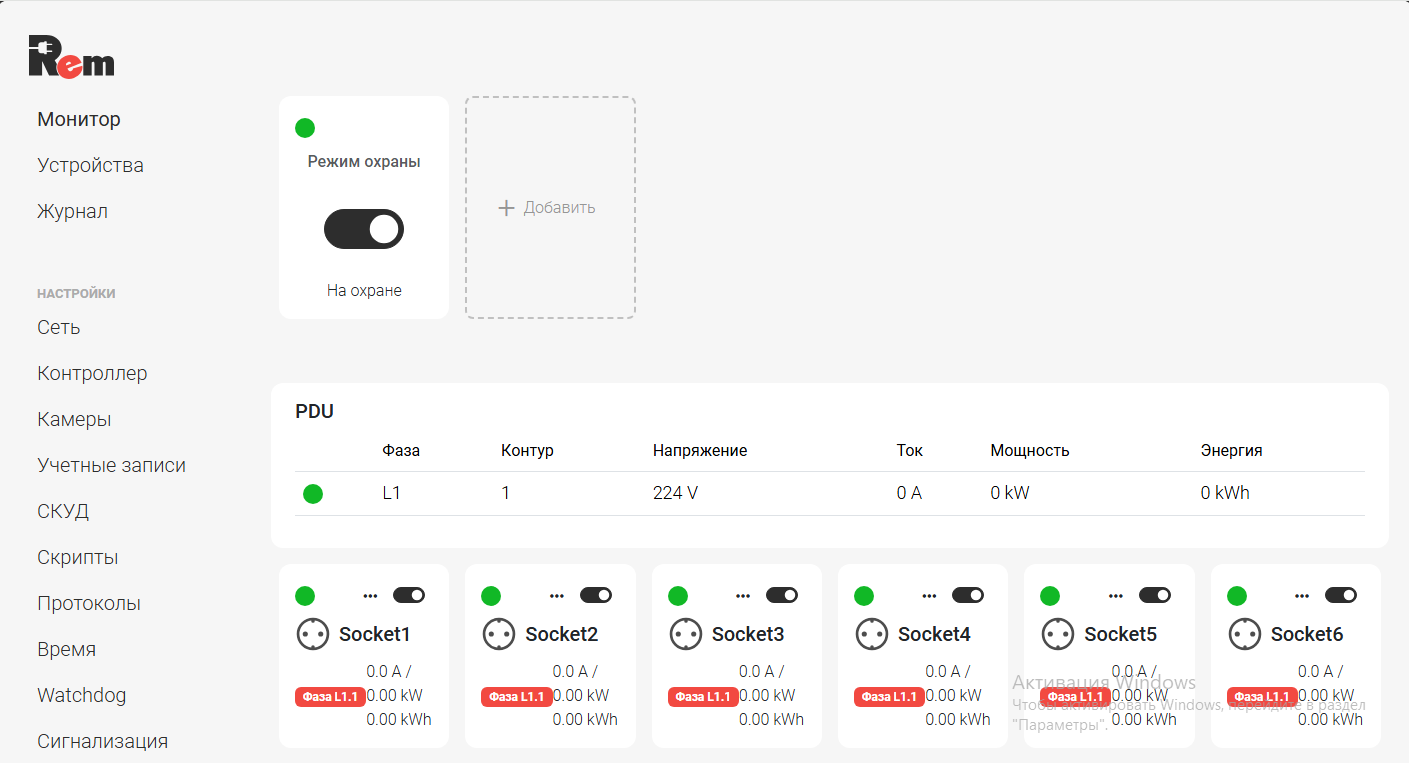Click the plus icon in Добавить card

tap(506, 208)
